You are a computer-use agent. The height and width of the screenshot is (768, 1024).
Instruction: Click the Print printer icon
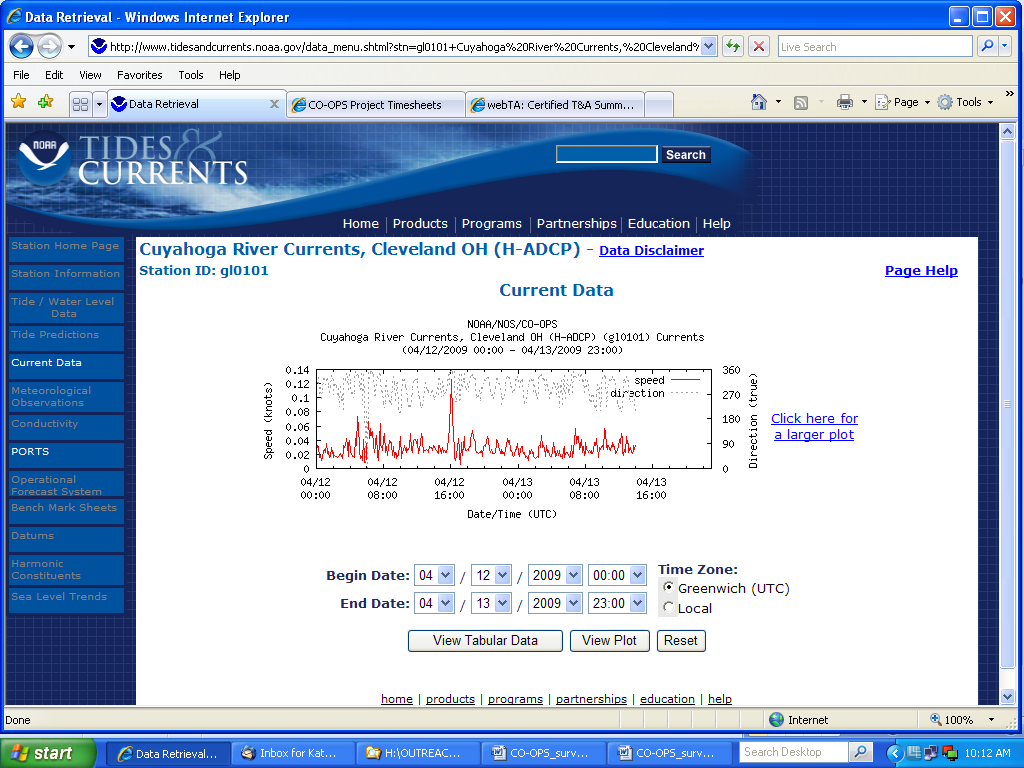(x=844, y=102)
